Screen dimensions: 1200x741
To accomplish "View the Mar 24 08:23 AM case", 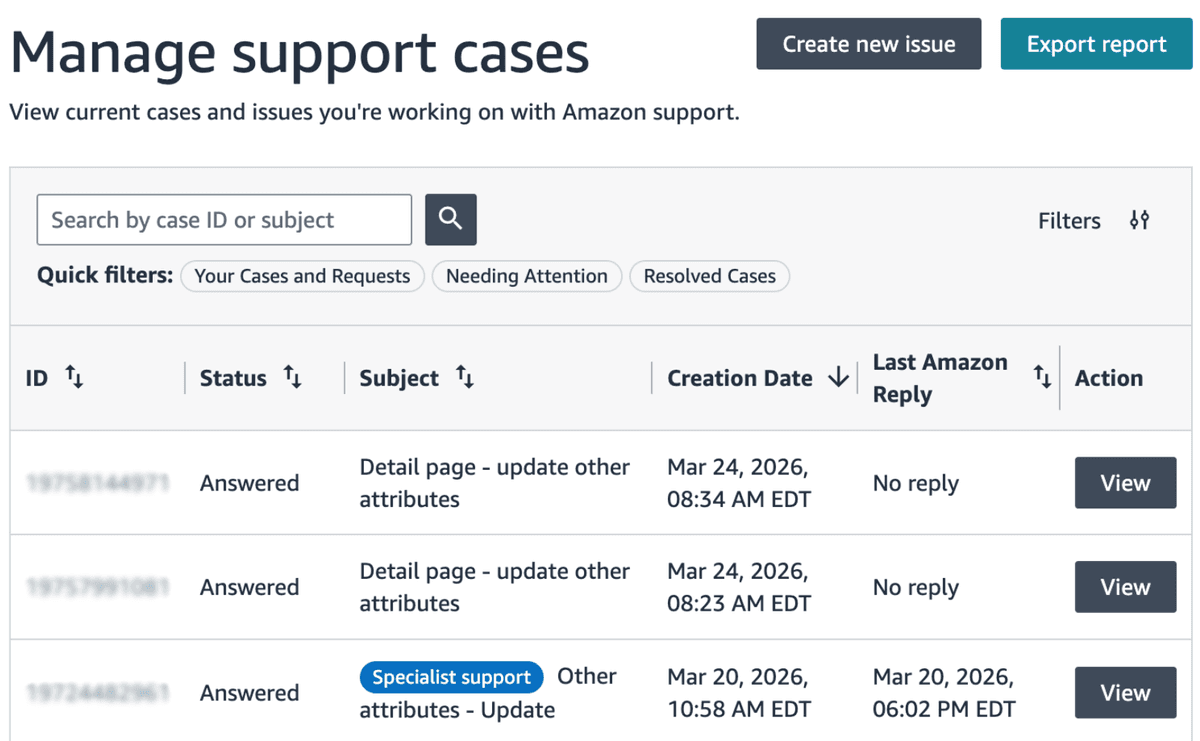I will click(1125, 587).
